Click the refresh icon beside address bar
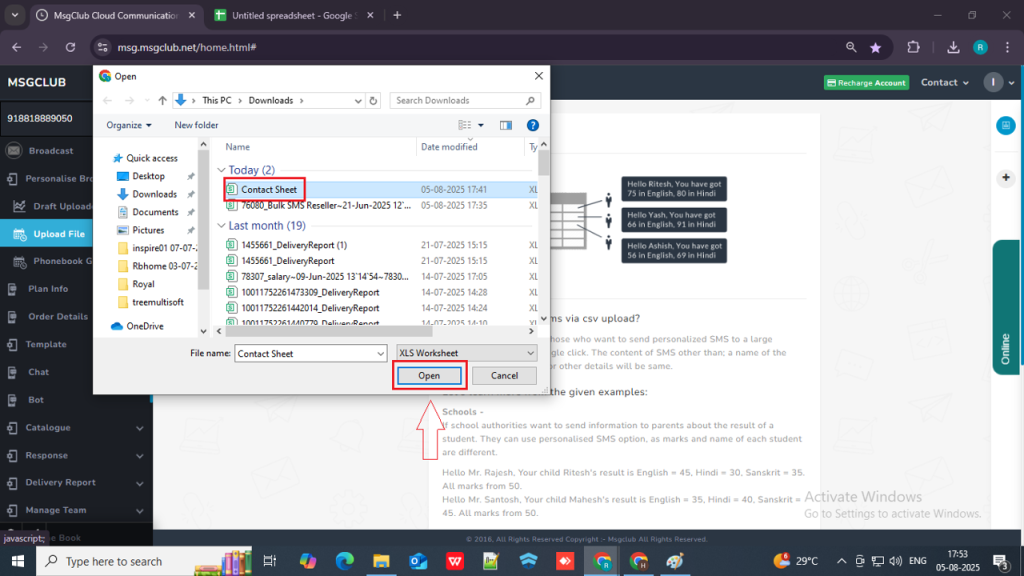This screenshot has width=1024, height=576. tap(374, 100)
